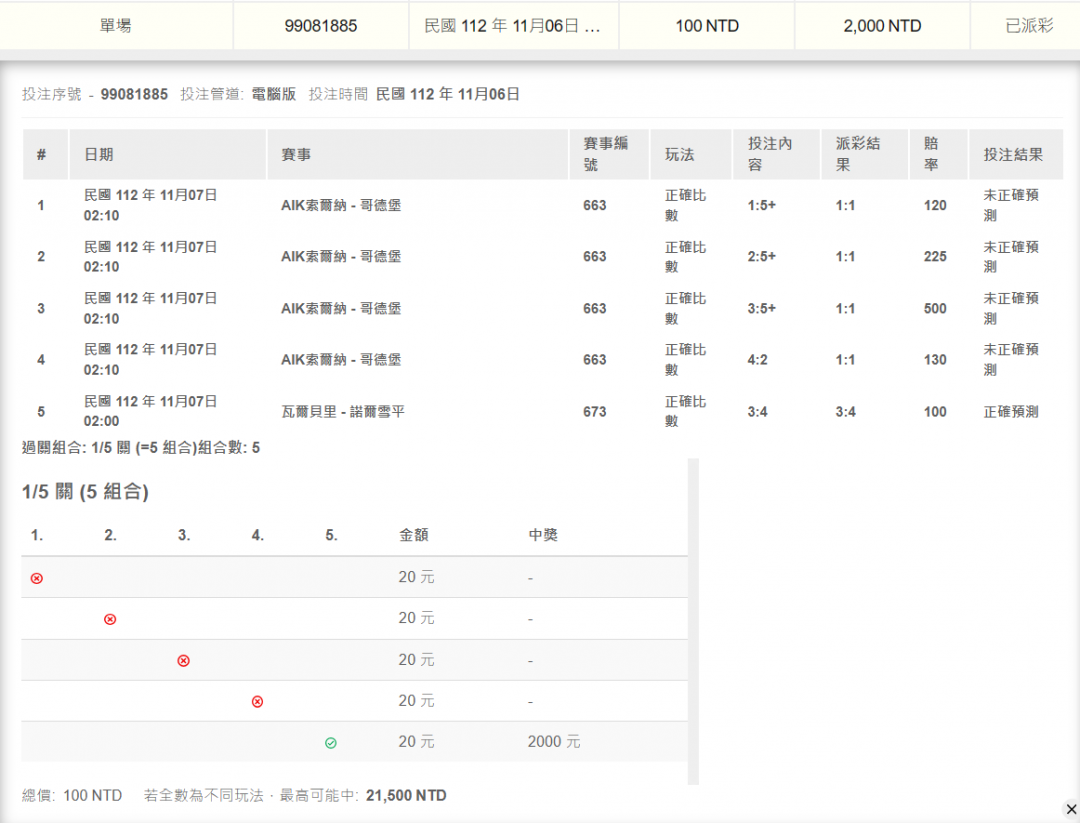This screenshot has width=1080, height=823.
Task: Click the vertical scrollbar beside the combinations table
Action: (693, 620)
